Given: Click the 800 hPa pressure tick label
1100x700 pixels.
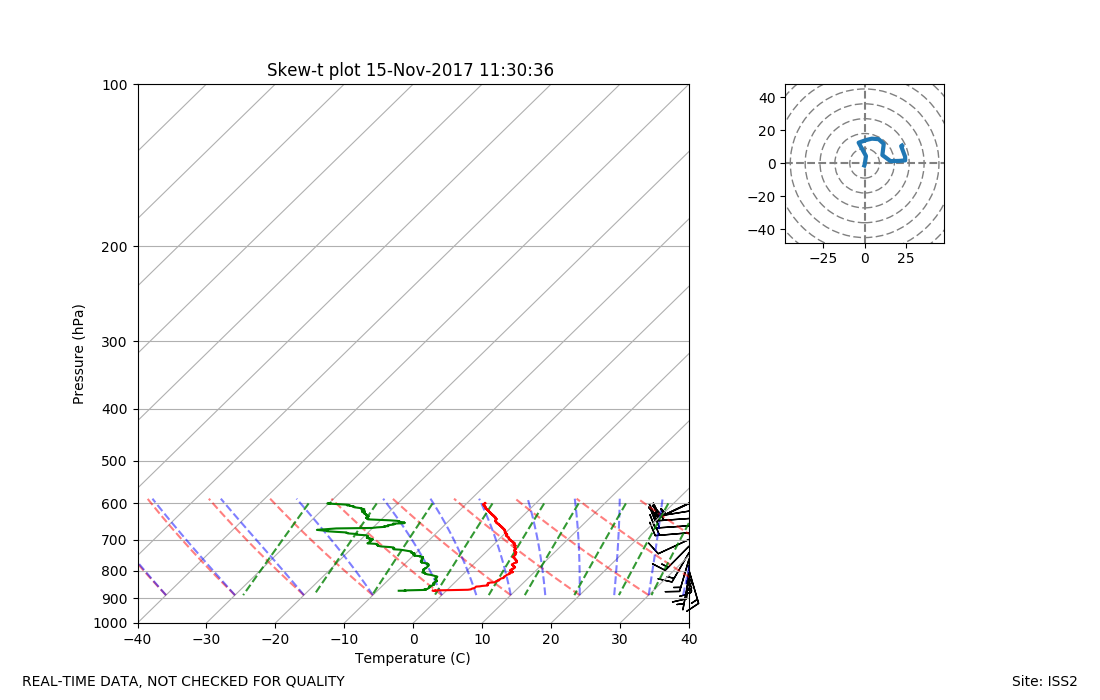Looking at the screenshot, I should point(115,572).
